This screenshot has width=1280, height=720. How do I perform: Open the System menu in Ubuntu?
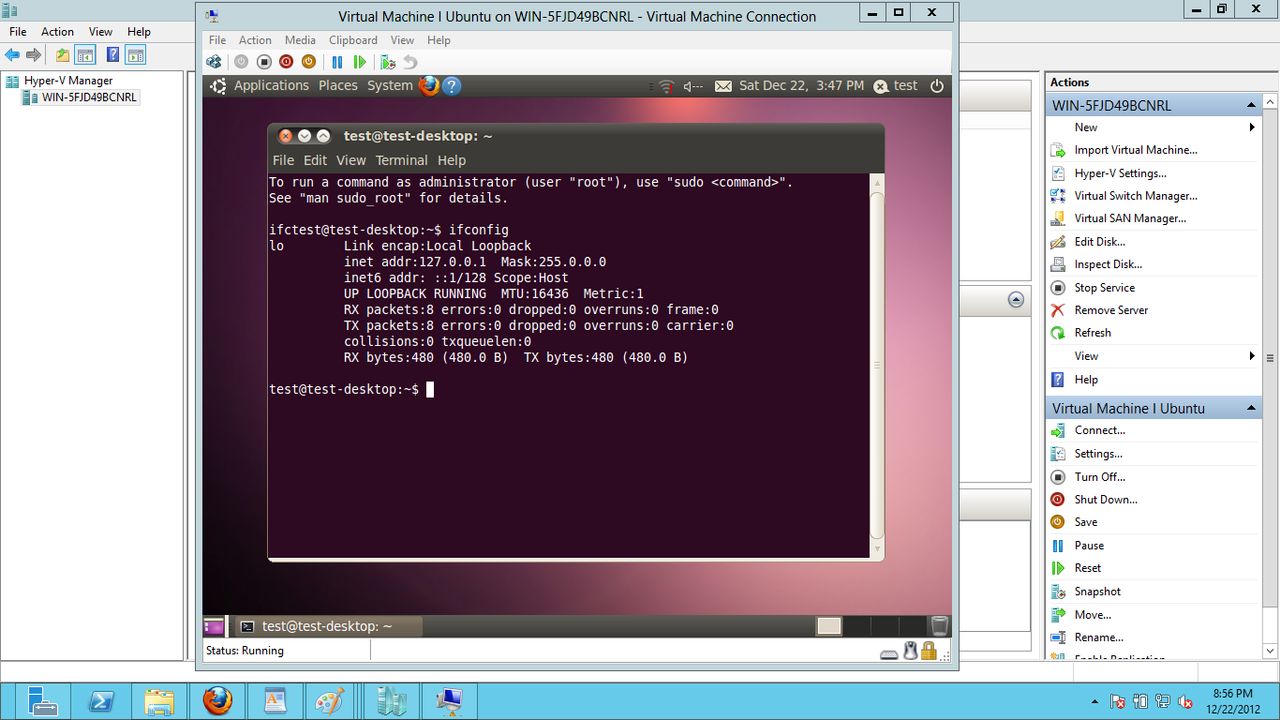pos(390,86)
